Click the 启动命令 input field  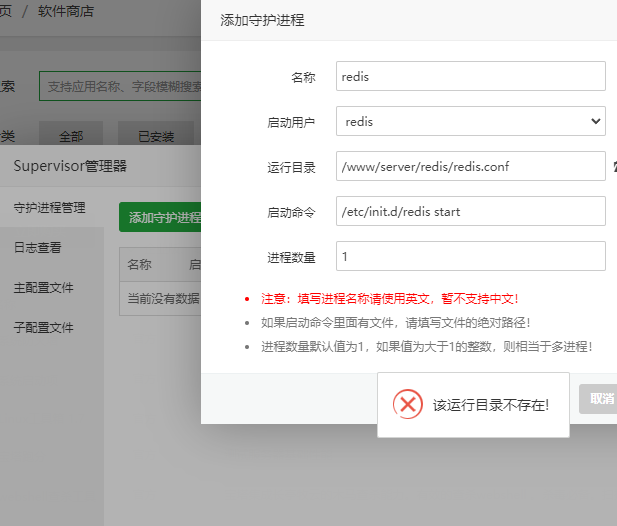tap(470, 211)
